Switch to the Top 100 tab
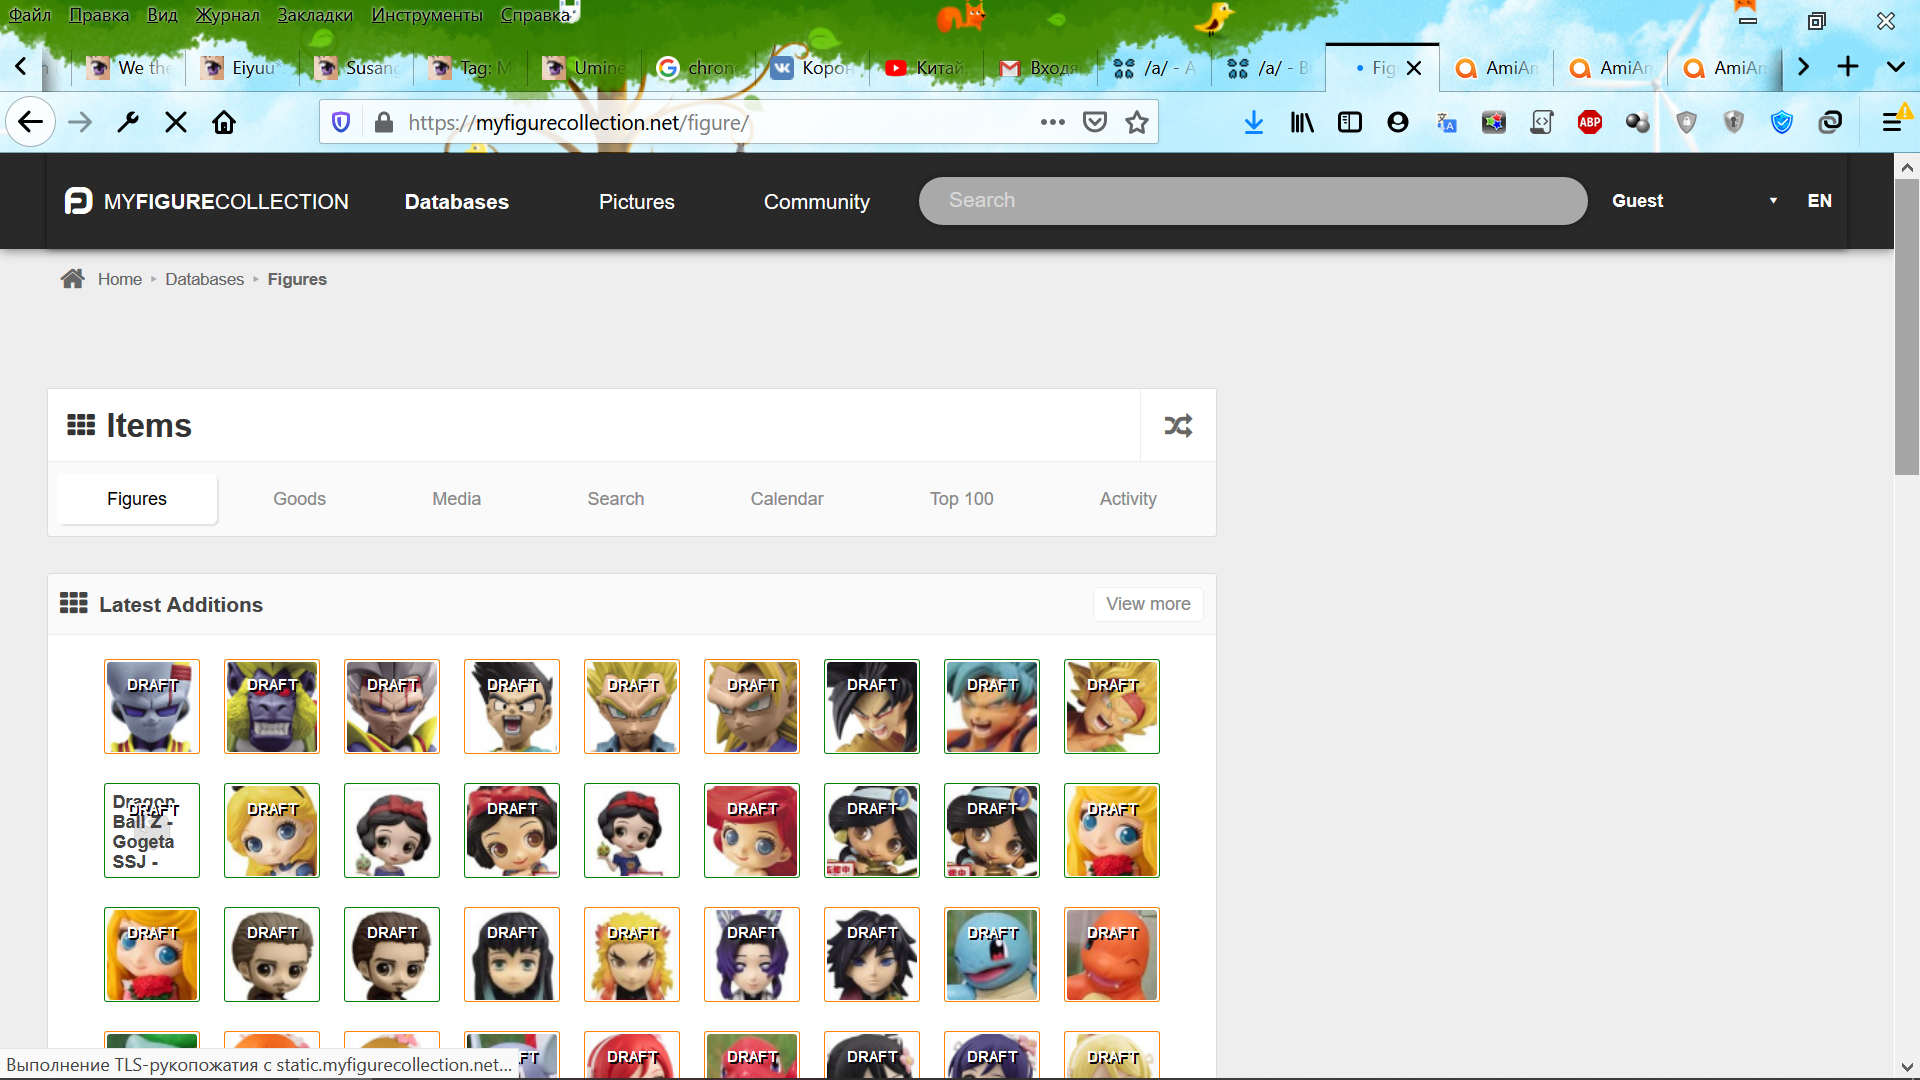The height and width of the screenshot is (1080, 1920). point(961,499)
